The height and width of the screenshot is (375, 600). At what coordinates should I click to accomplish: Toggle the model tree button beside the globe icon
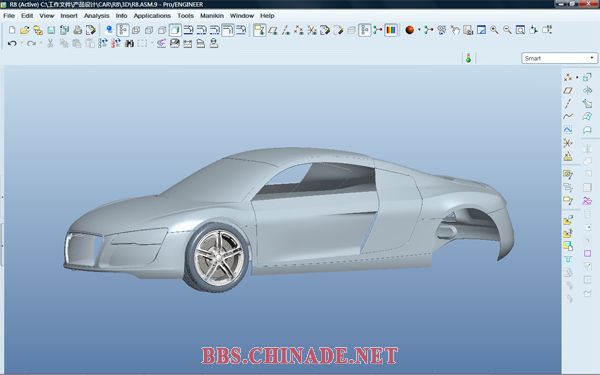tap(122, 30)
